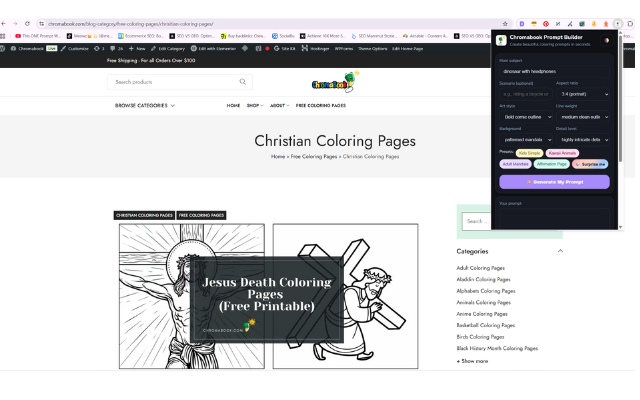The width and height of the screenshot is (640, 400).
Task: Open the YouTube 'This ONE Prompt' bookmark
Action: [38, 36]
